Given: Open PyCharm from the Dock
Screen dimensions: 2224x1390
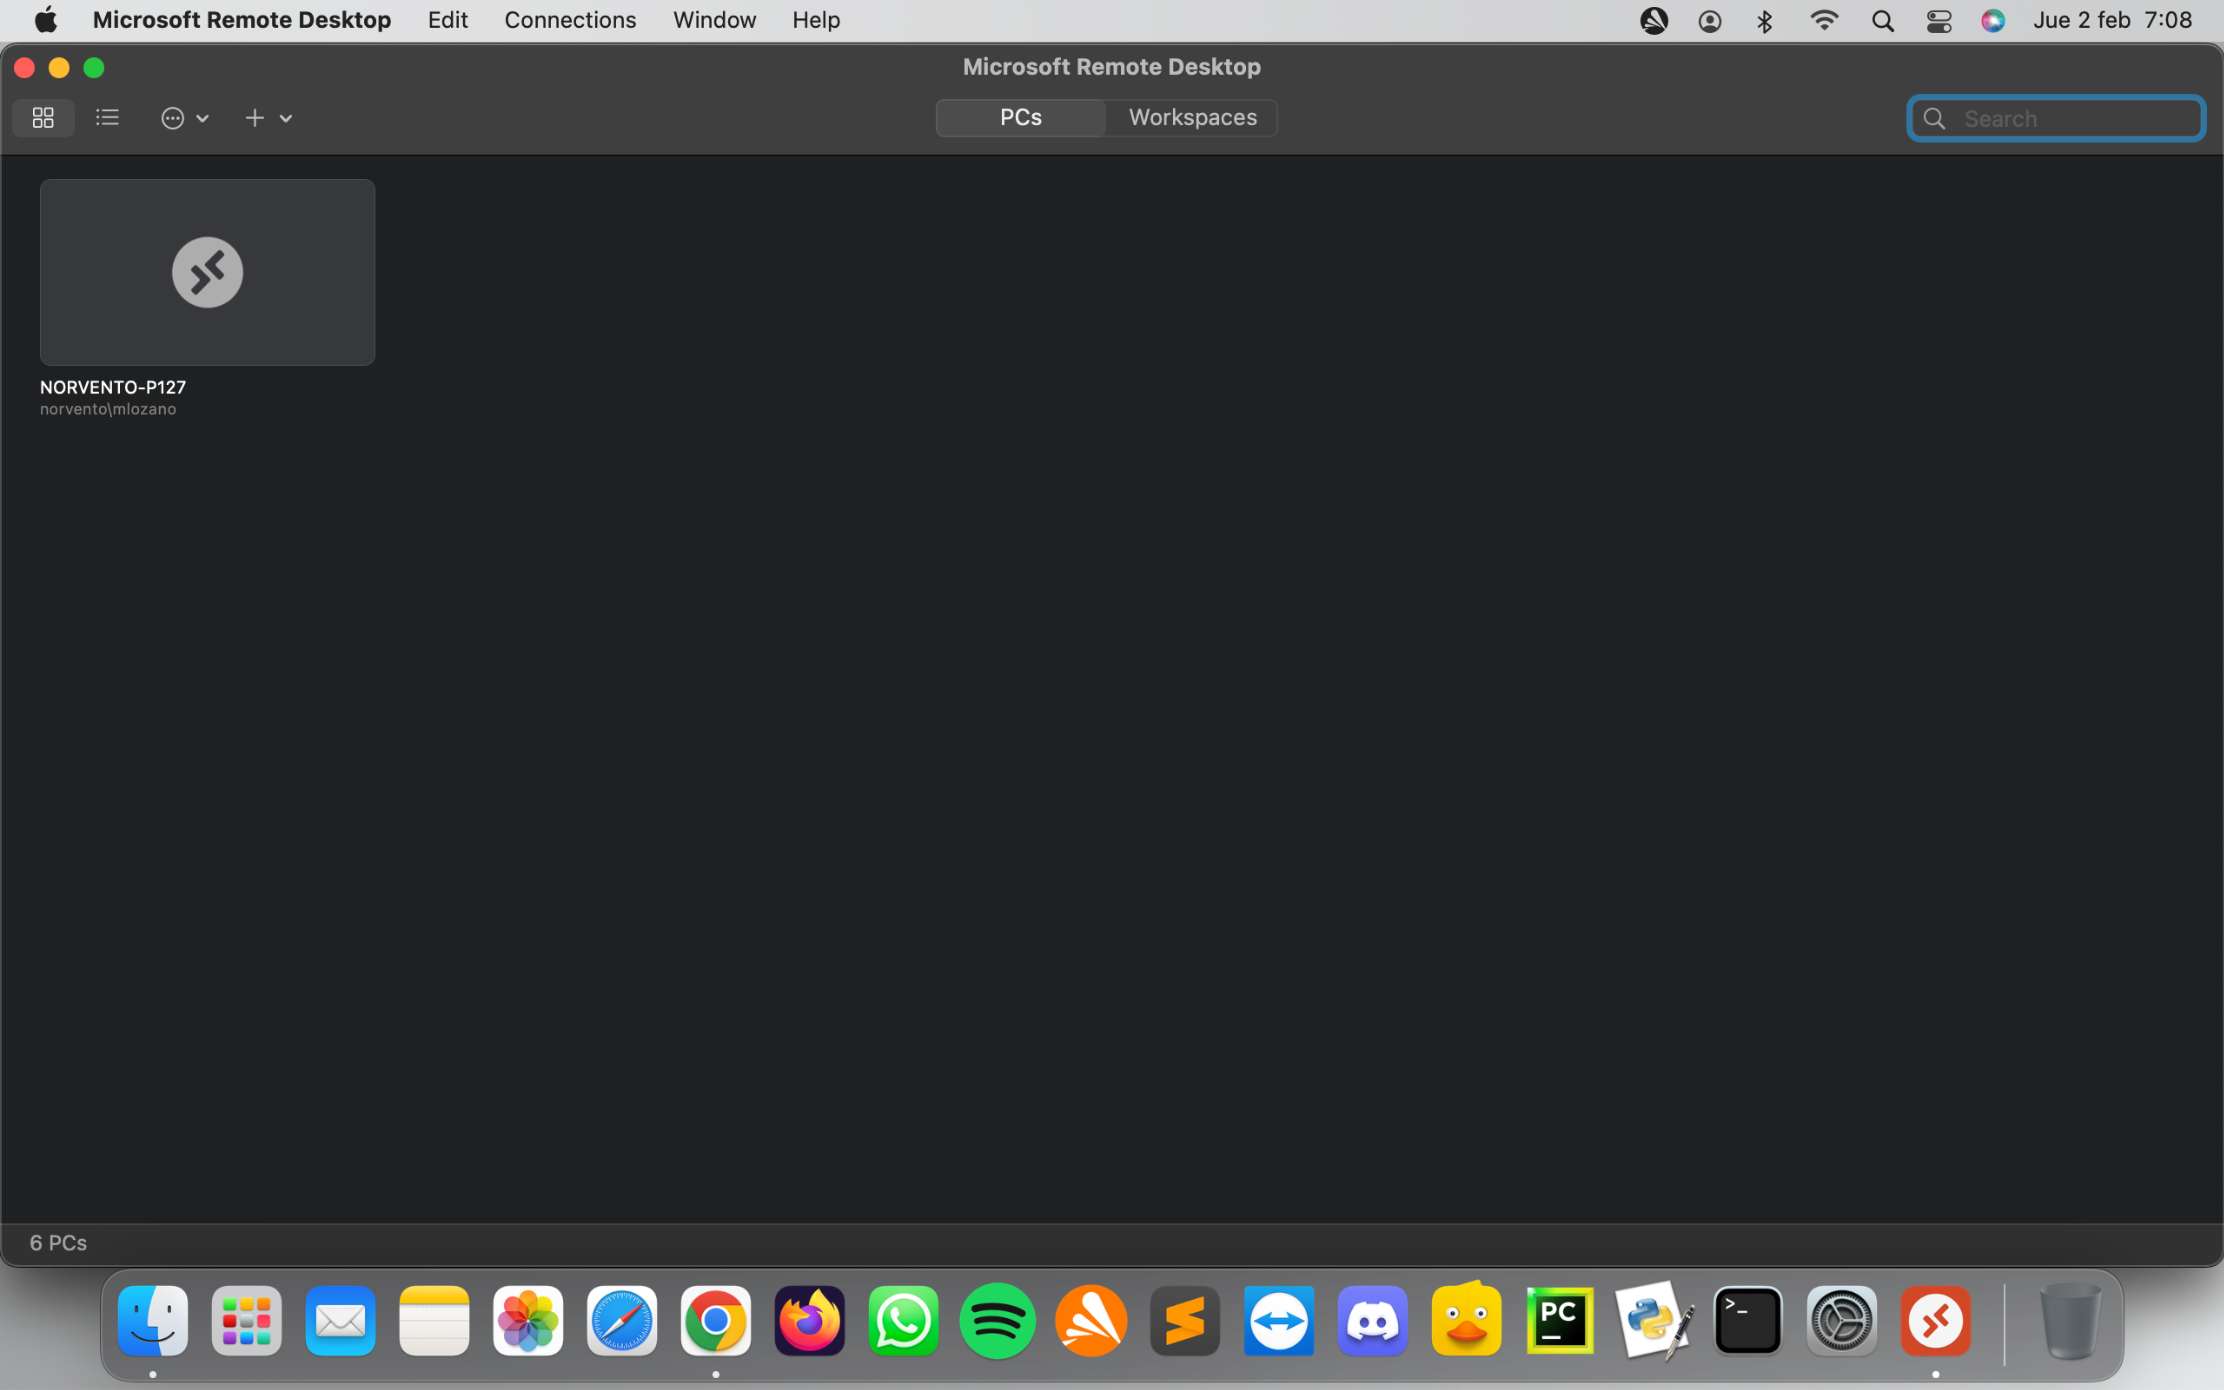Looking at the screenshot, I should (1560, 1321).
